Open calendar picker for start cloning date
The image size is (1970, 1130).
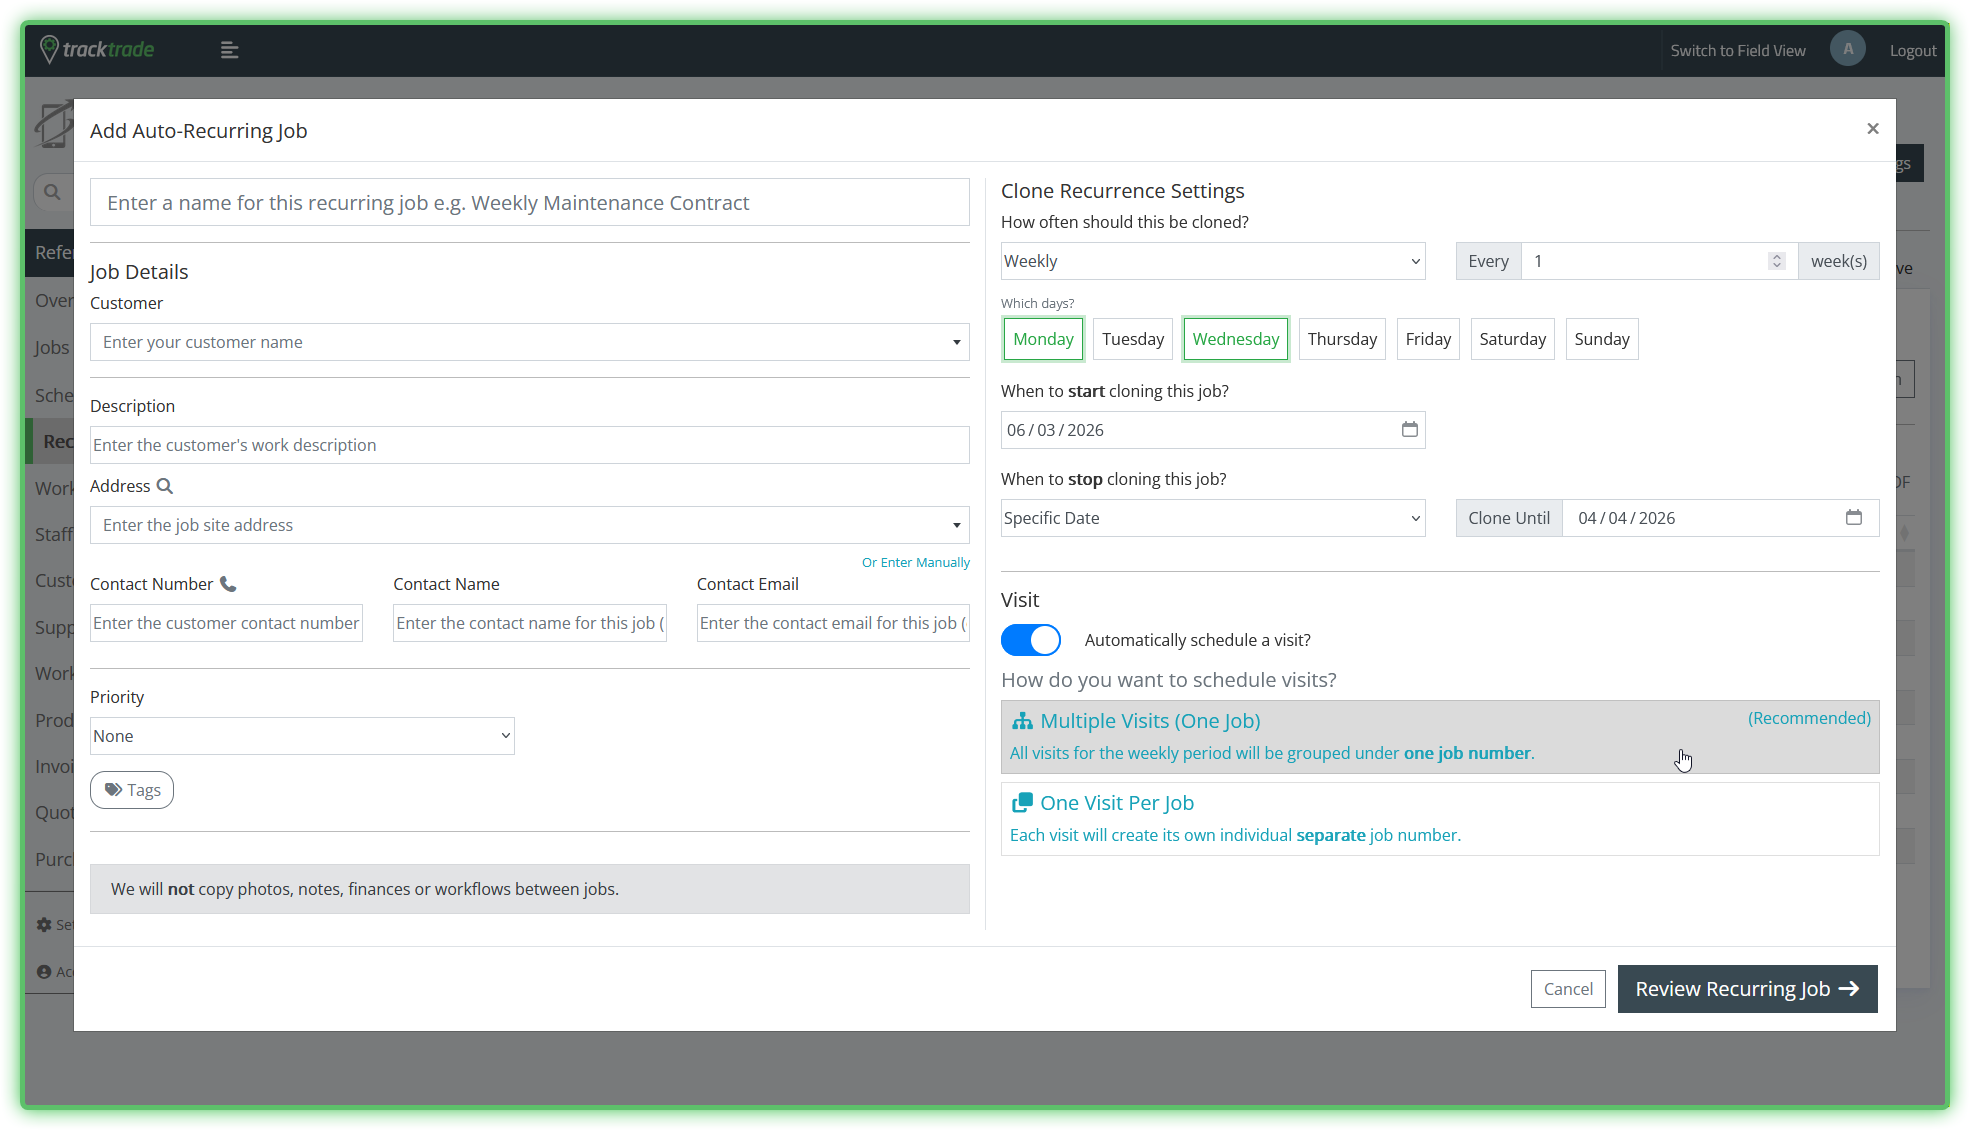click(1409, 430)
